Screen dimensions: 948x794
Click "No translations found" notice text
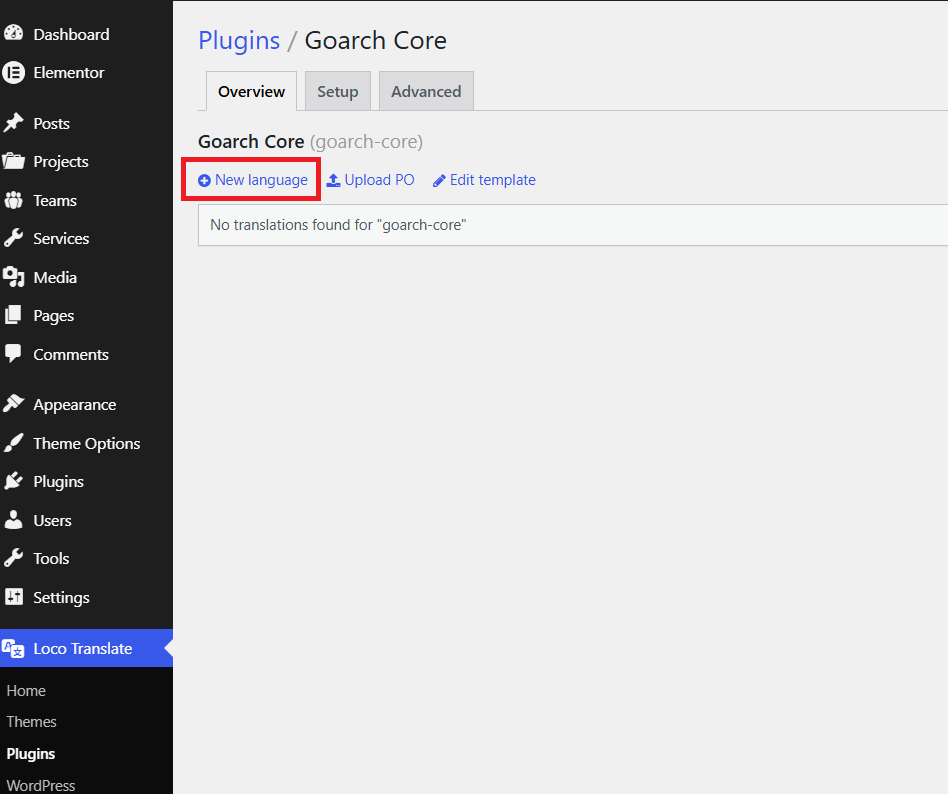pos(338,225)
